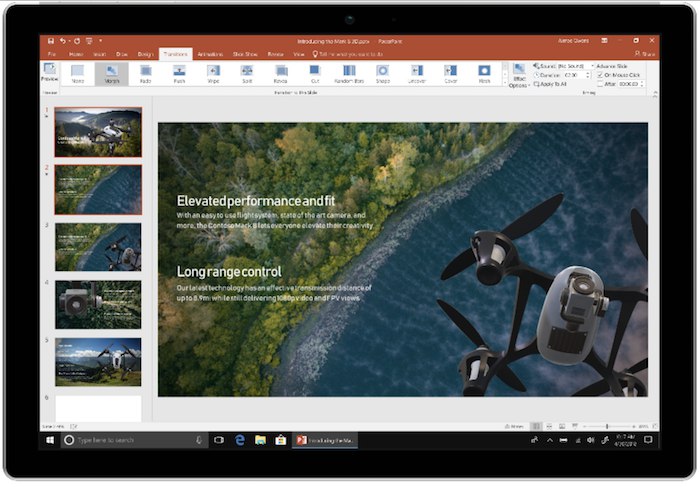Click the Duration value field

[x=574, y=75]
